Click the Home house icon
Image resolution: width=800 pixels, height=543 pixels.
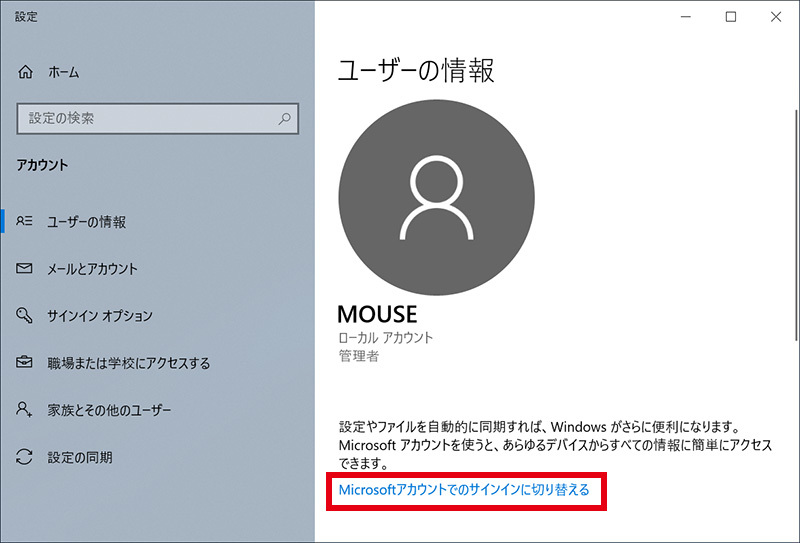(x=25, y=72)
